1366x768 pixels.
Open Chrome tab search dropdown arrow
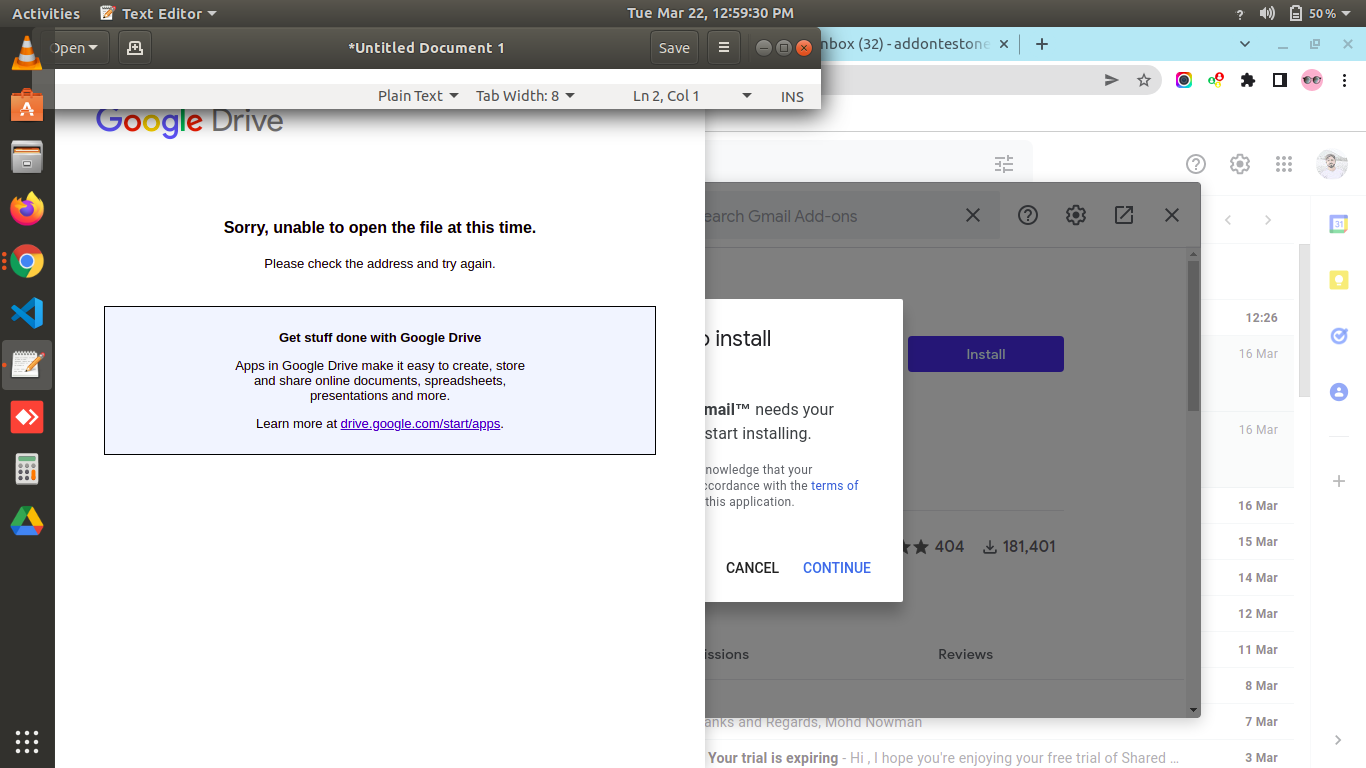pos(1245,44)
